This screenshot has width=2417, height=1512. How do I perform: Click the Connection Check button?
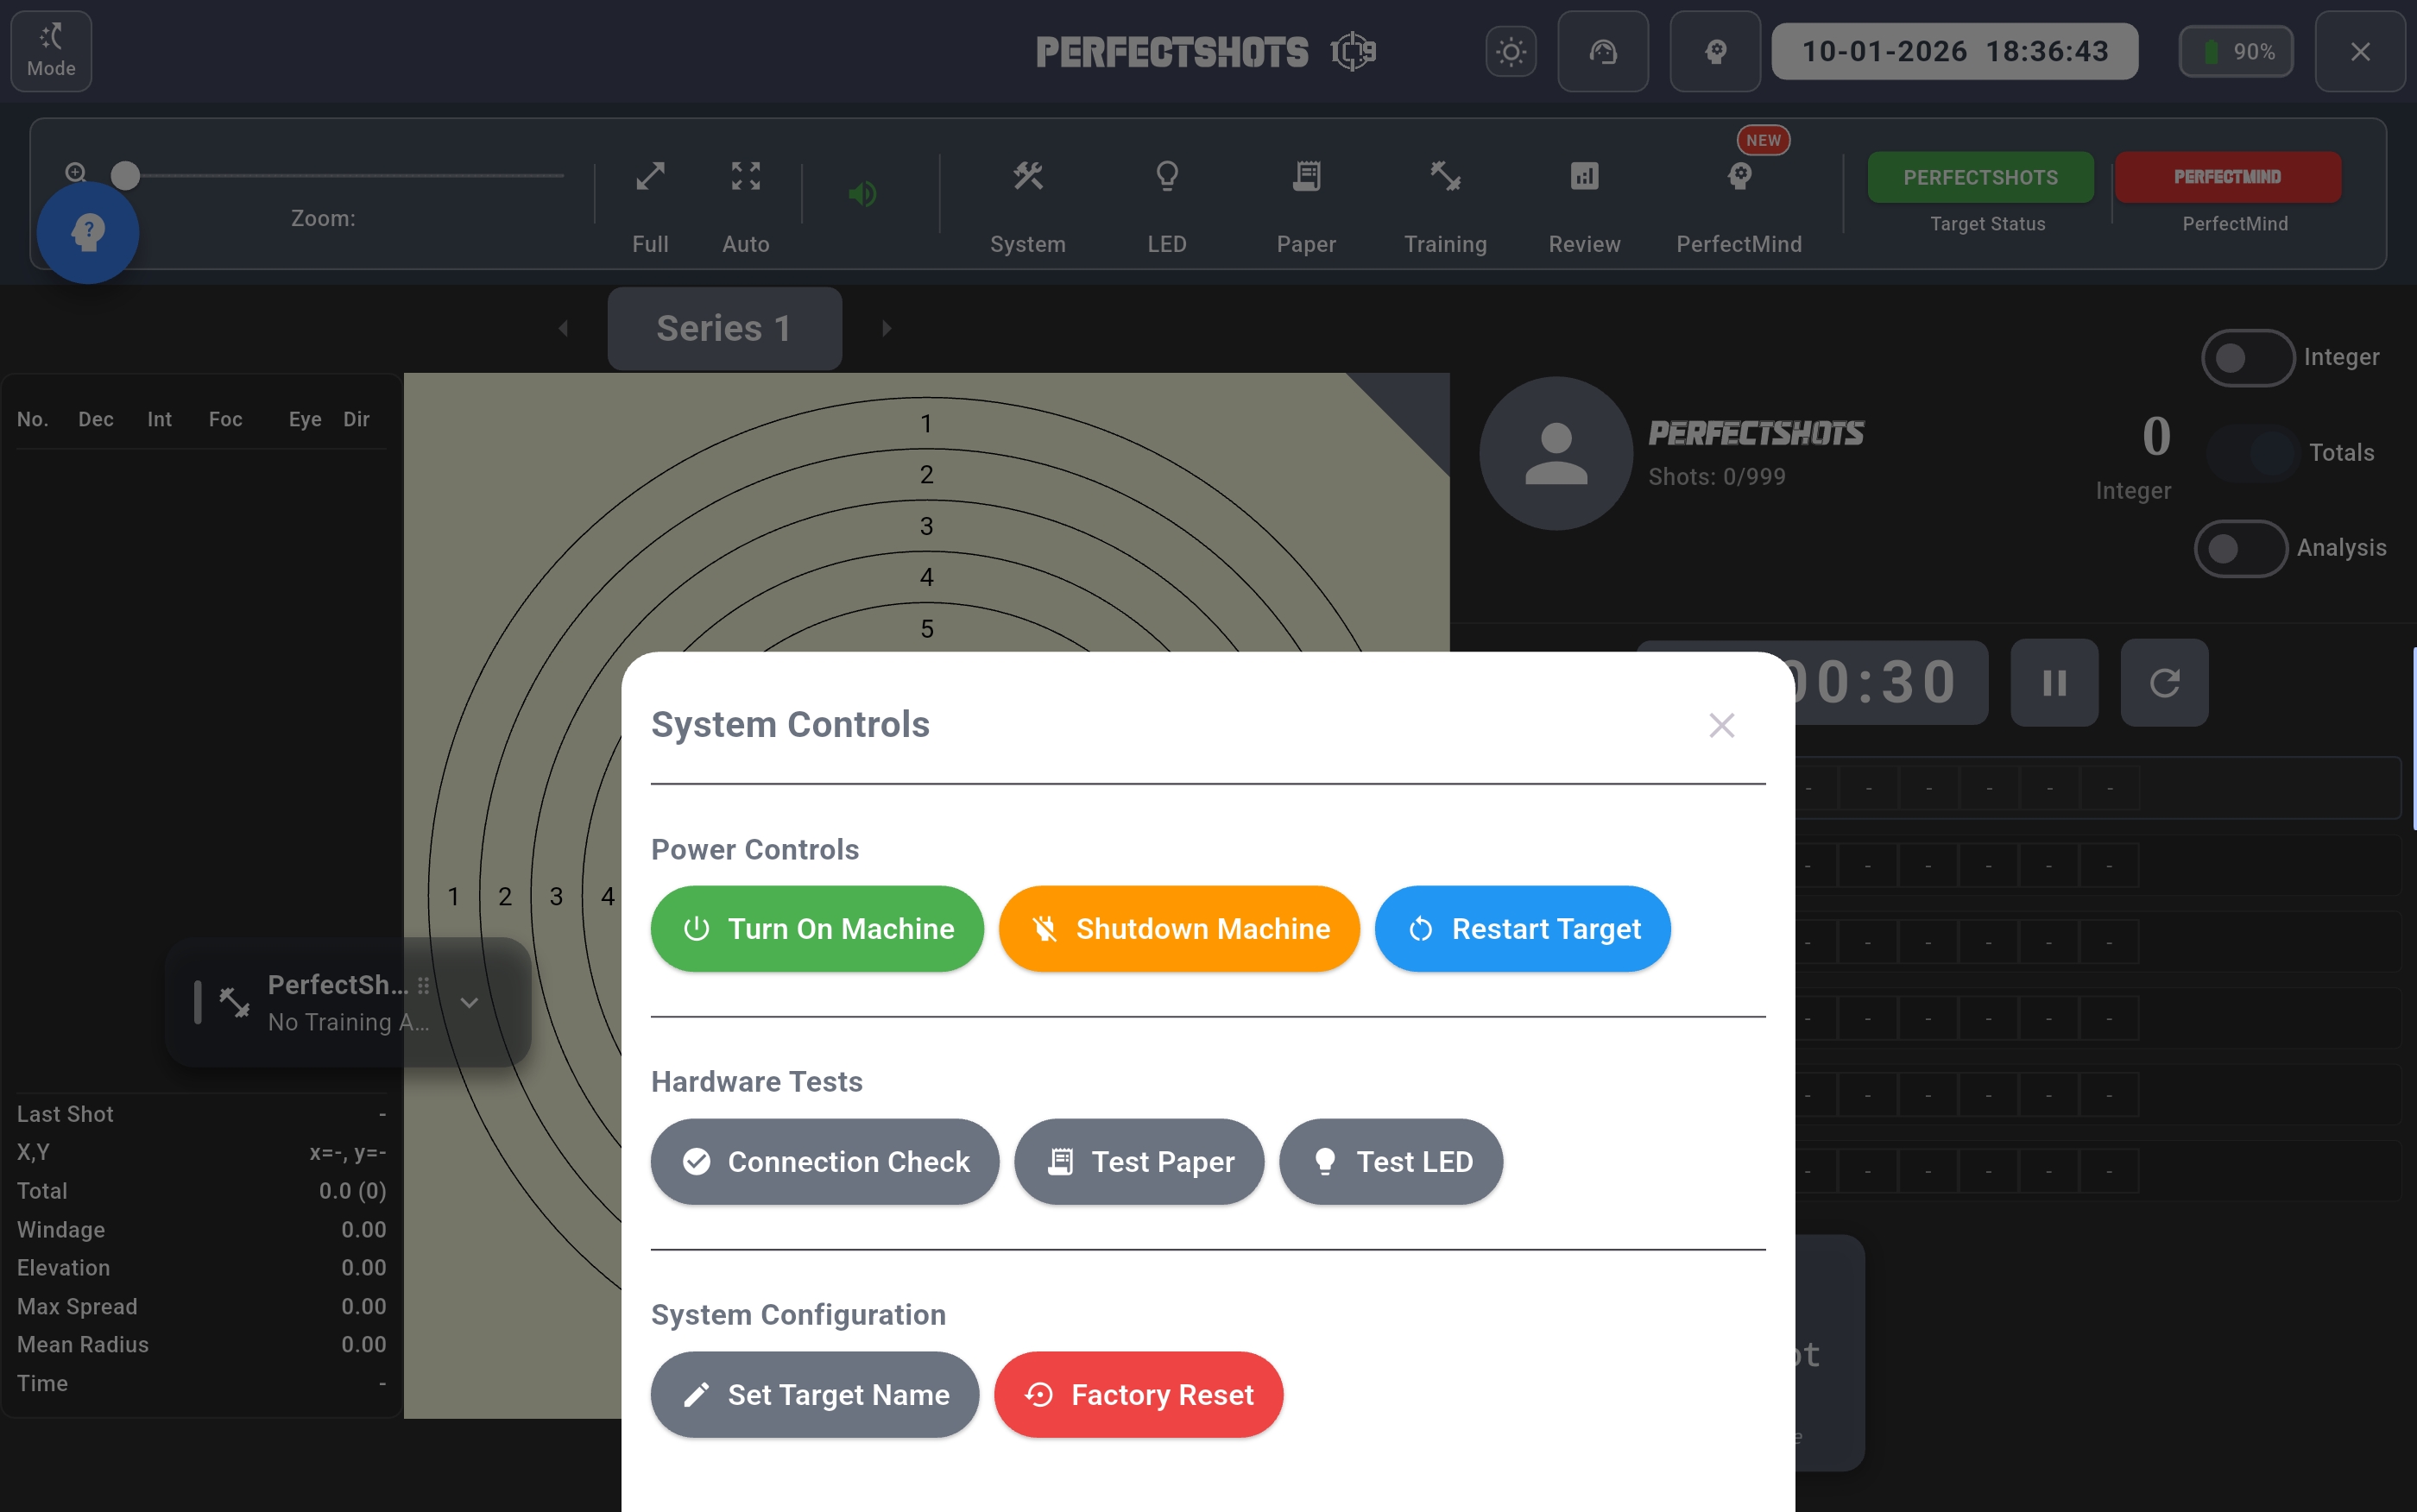pyautogui.click(x=825, y=1162)
